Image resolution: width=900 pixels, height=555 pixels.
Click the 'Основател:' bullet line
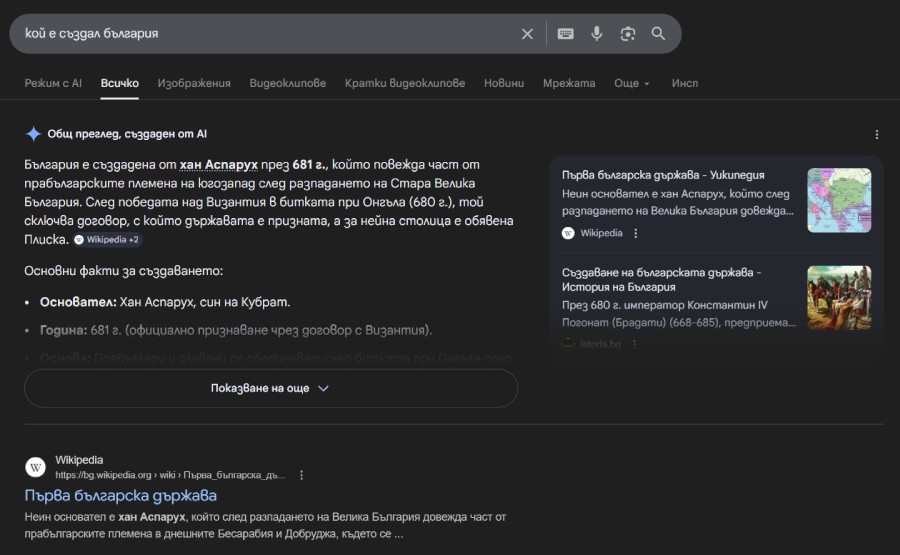165,302
